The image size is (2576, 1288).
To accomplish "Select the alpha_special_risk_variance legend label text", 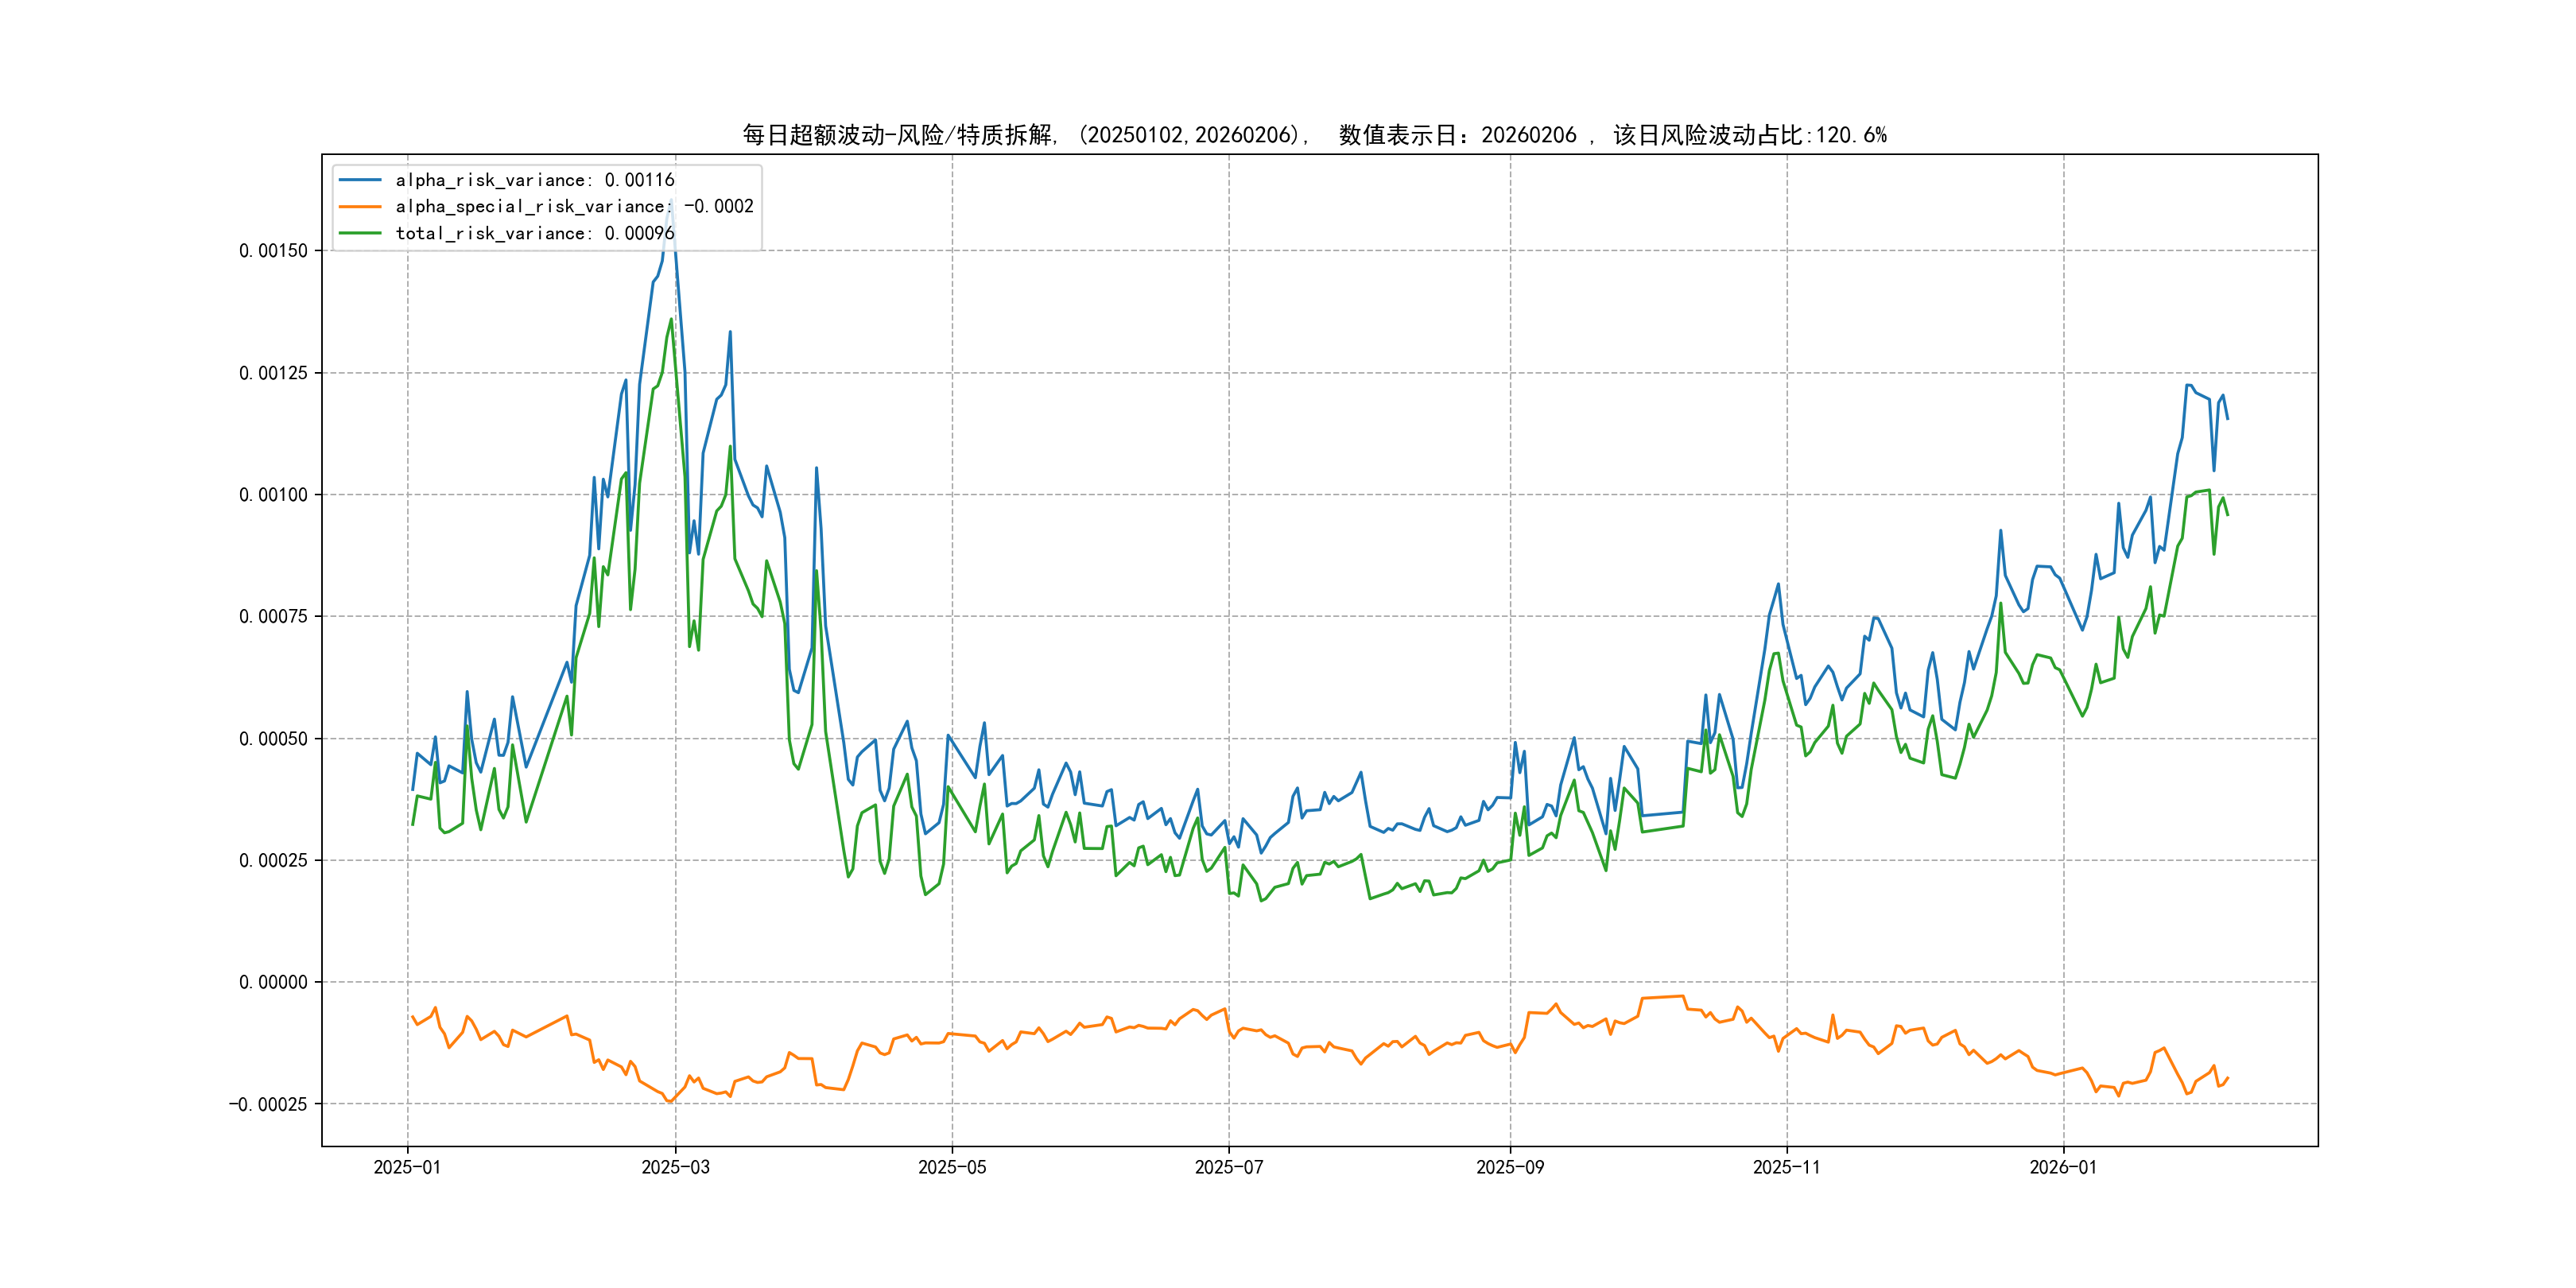I will point(574,207).
